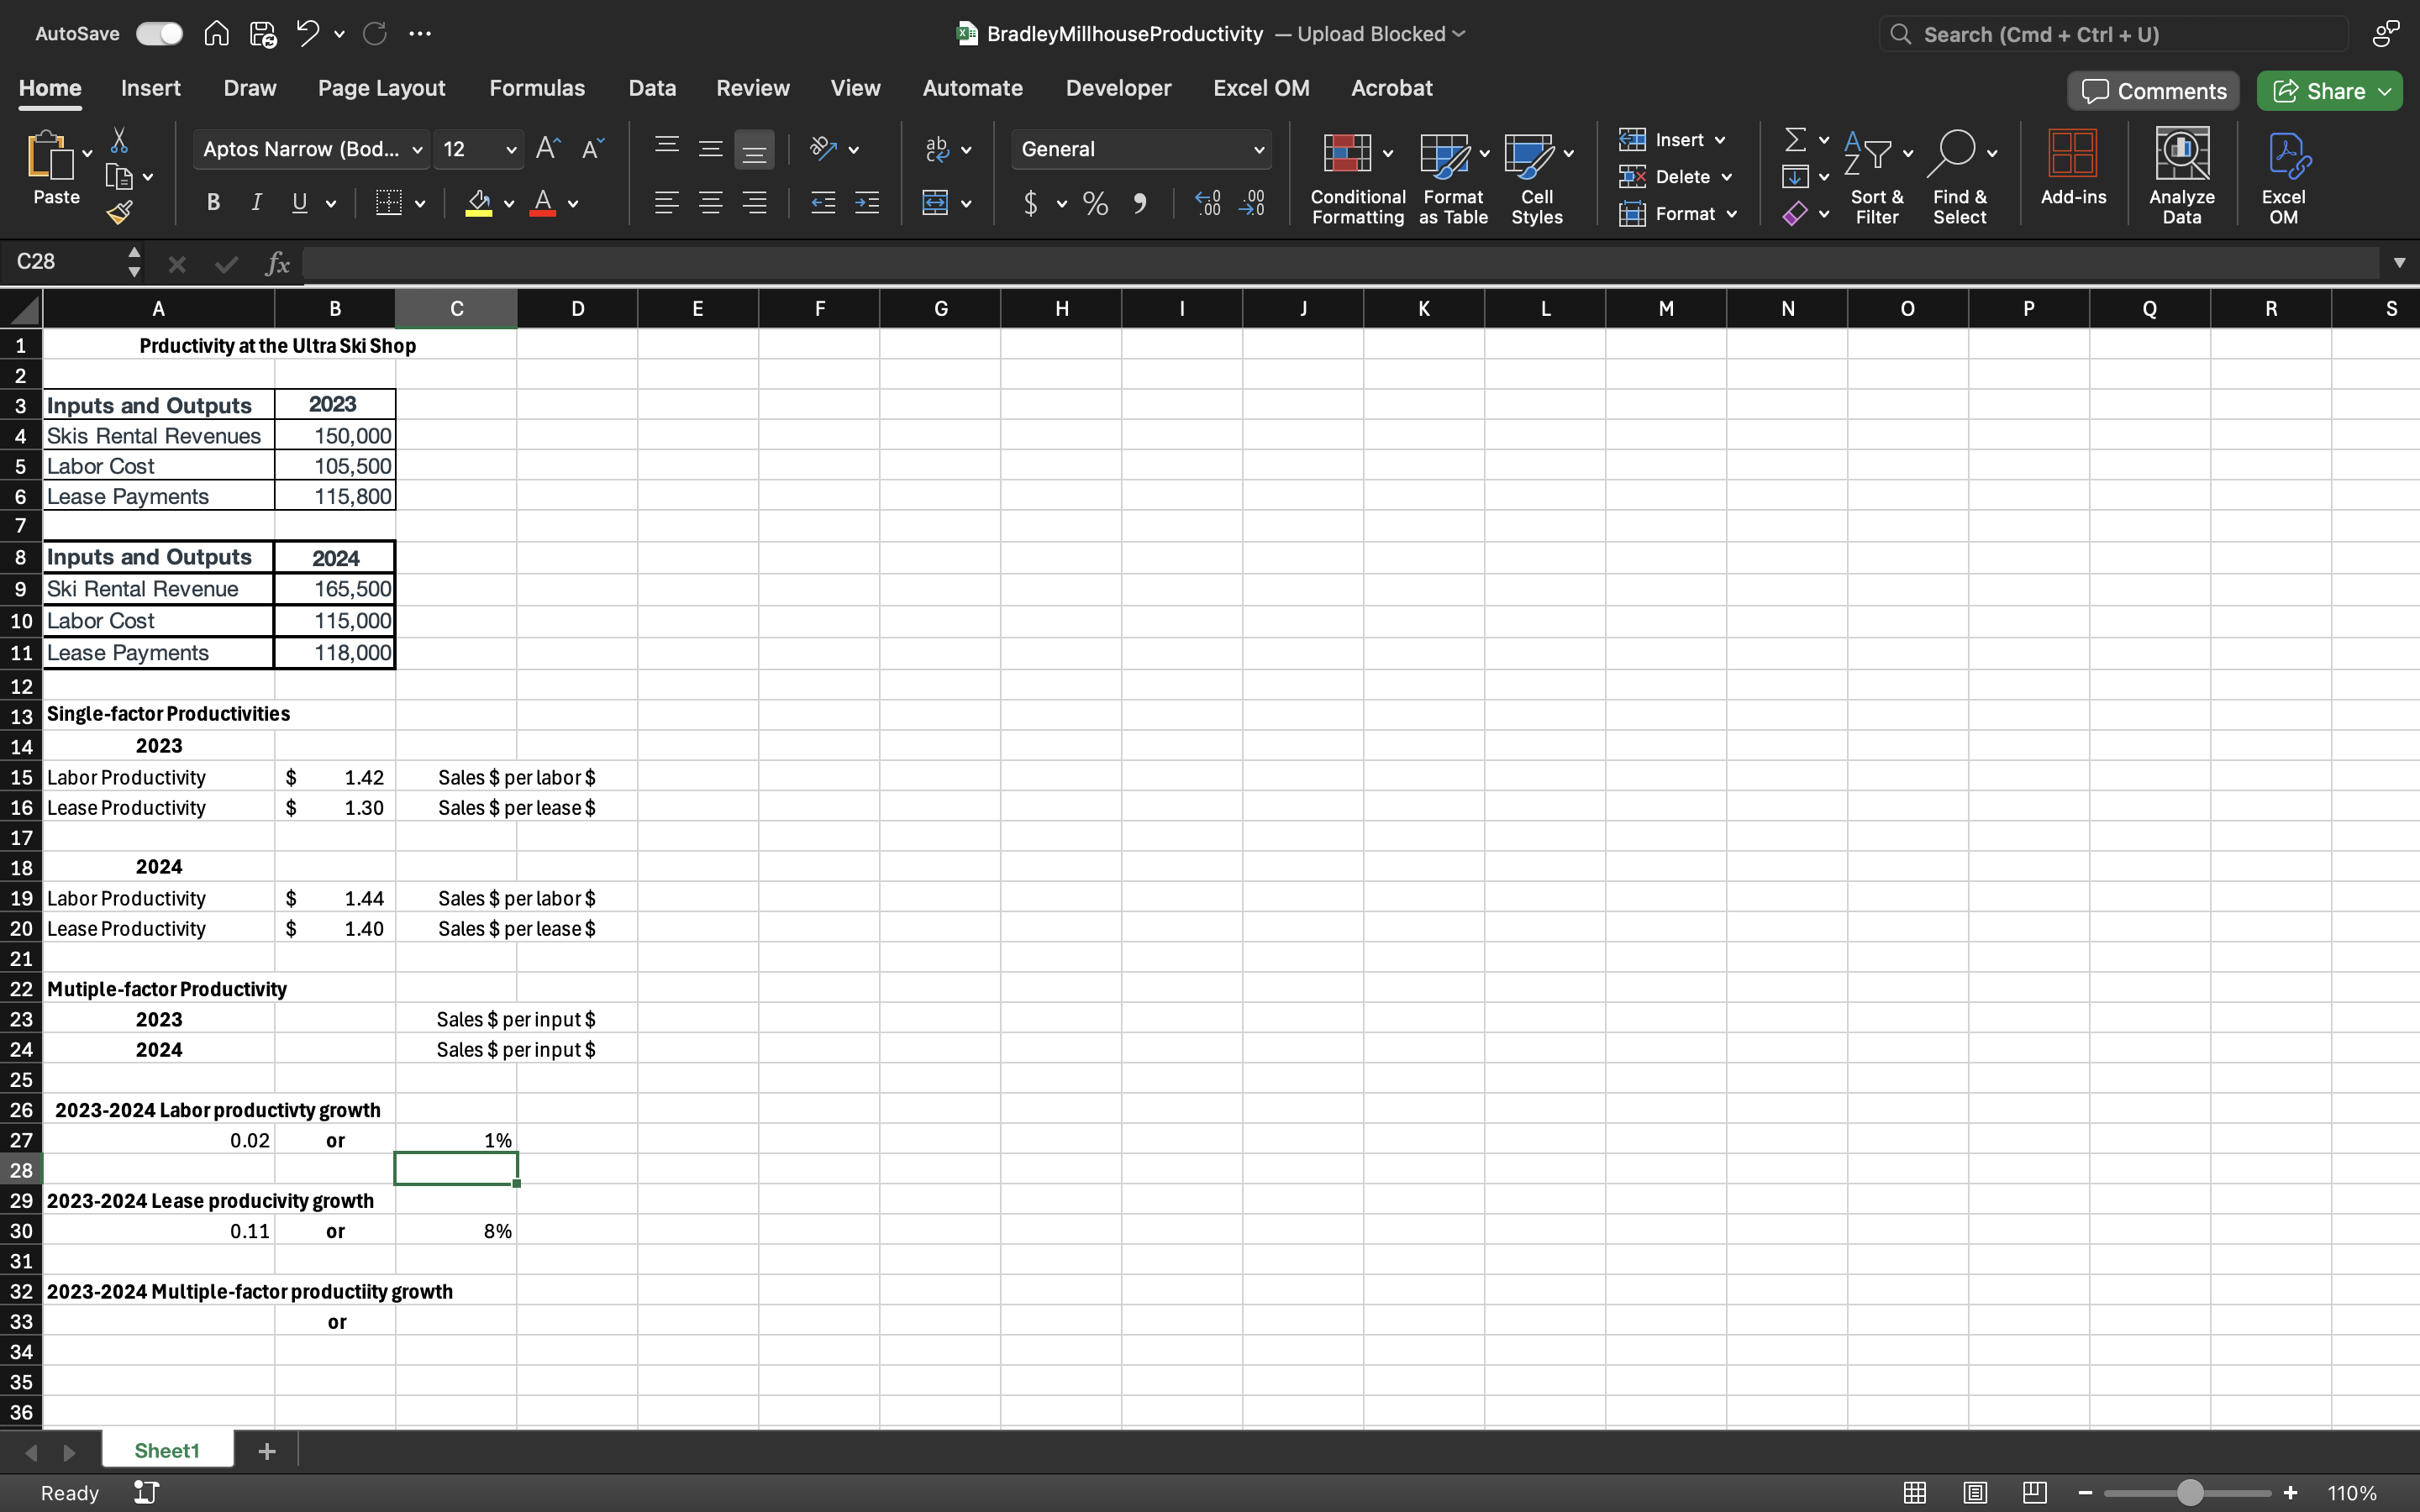Screen dimensions: 2420x1512
Task: Open the Formulas ribbon tab
Action: [x=536, y=88]
